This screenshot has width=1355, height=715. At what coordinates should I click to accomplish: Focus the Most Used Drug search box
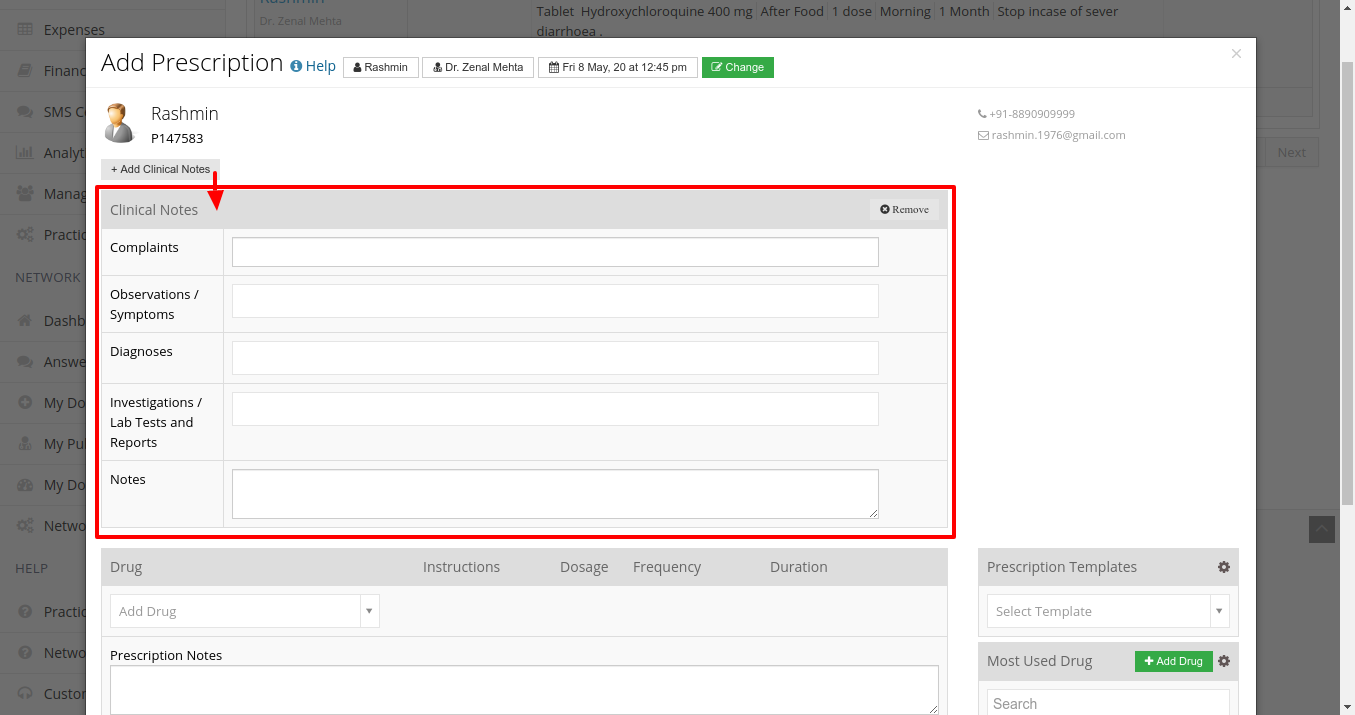(x=1108, y=702)
